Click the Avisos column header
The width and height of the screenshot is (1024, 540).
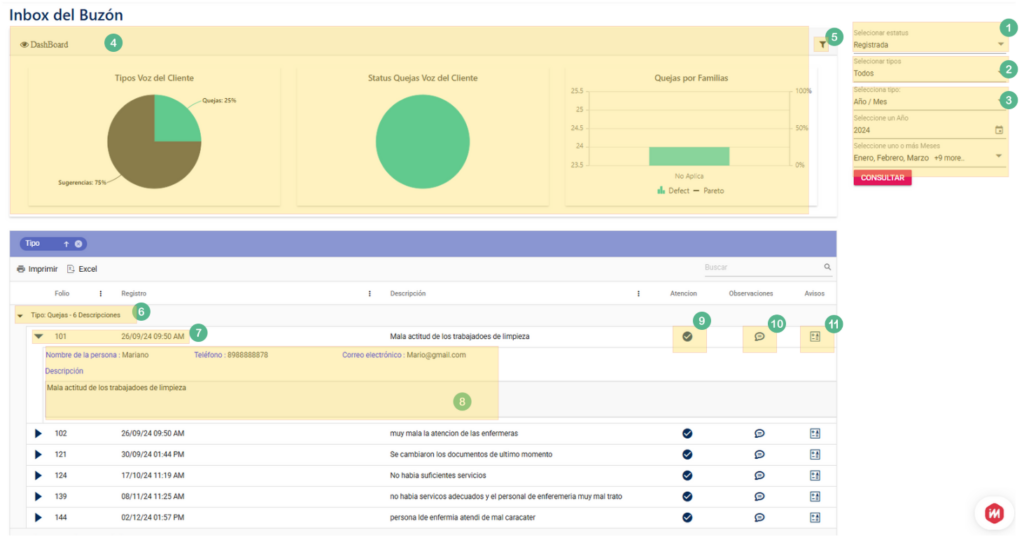[814, 294]
